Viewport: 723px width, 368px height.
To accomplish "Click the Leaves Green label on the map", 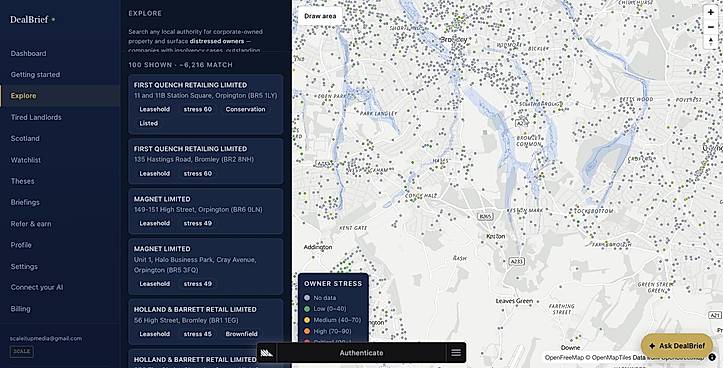I will [514, 301].
